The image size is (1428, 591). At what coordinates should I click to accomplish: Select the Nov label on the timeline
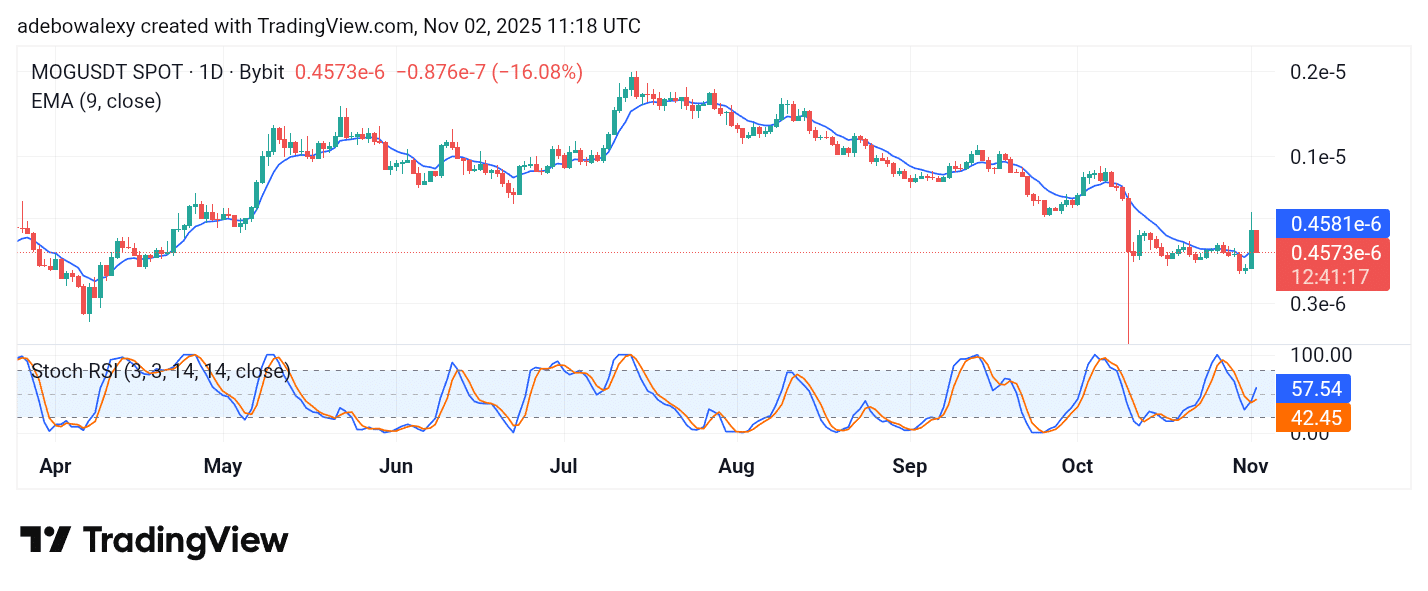click(1251, 466)
